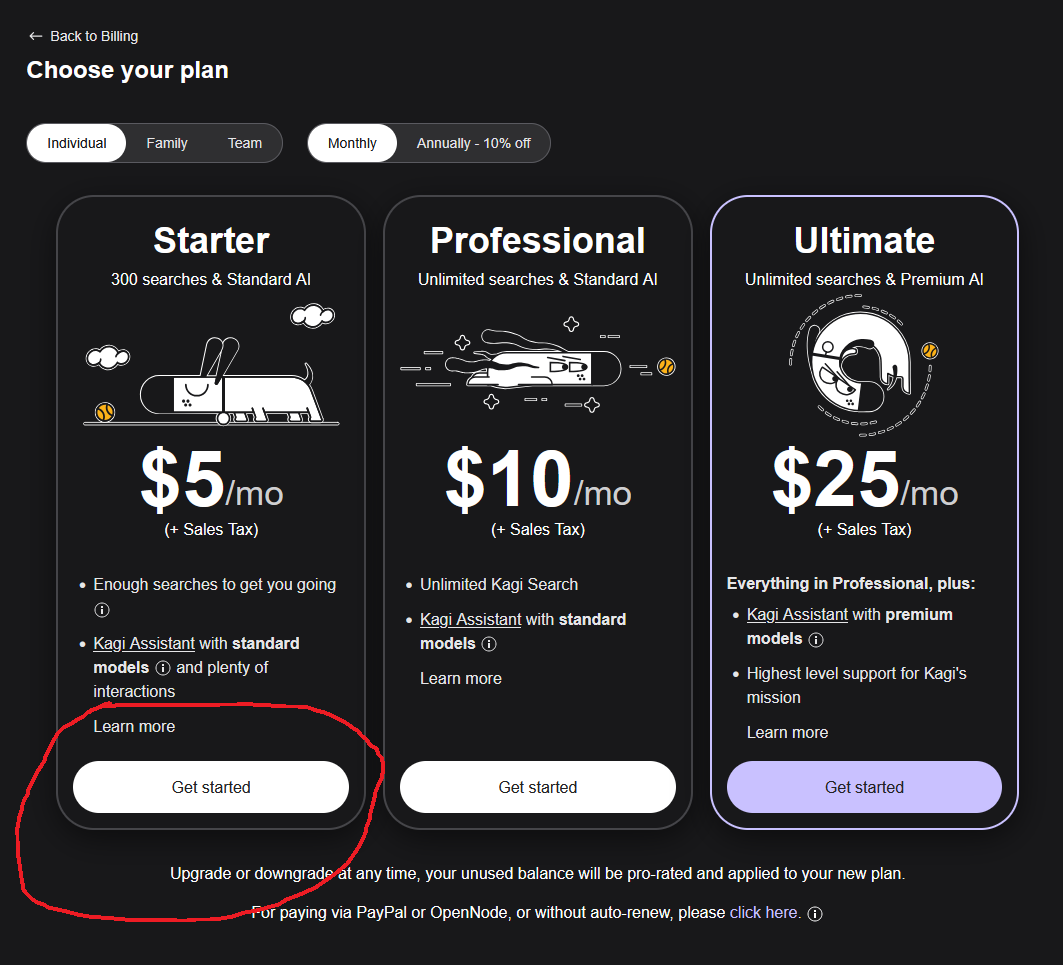Click info icon under Starter's 'Enough searches' text
This screenshot has width=1063, height=965.
tap(101, 609)
